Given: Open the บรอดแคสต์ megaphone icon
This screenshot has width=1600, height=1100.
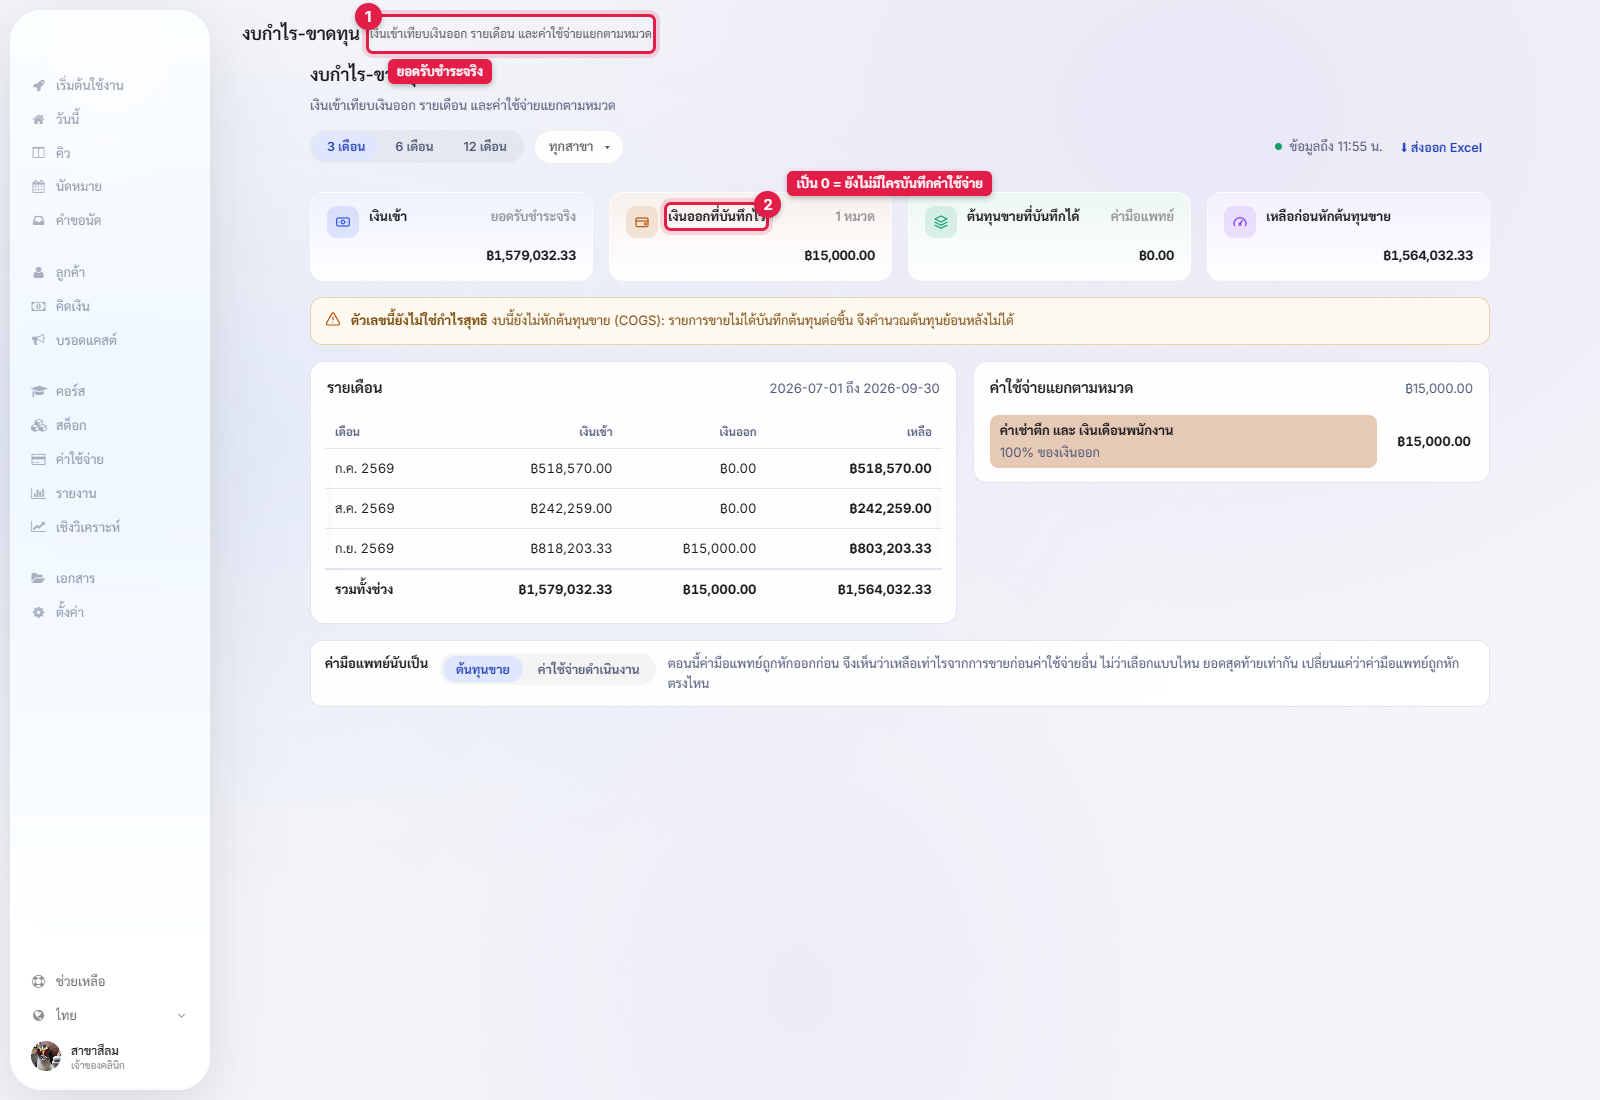Looking at the screenshot, I should tap(38, 341).
